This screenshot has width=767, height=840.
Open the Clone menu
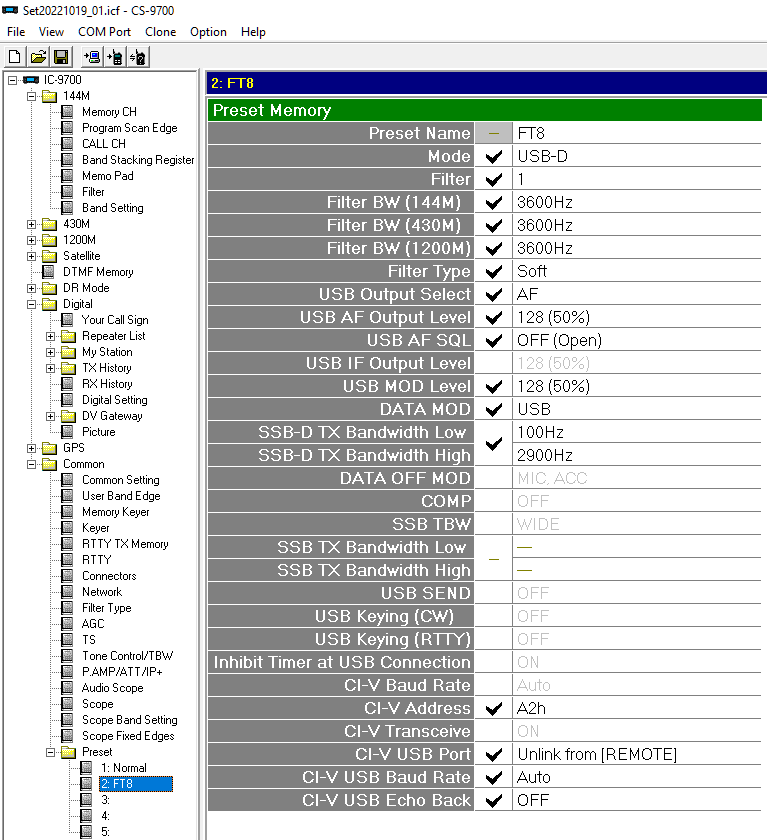tap(161, 32)
